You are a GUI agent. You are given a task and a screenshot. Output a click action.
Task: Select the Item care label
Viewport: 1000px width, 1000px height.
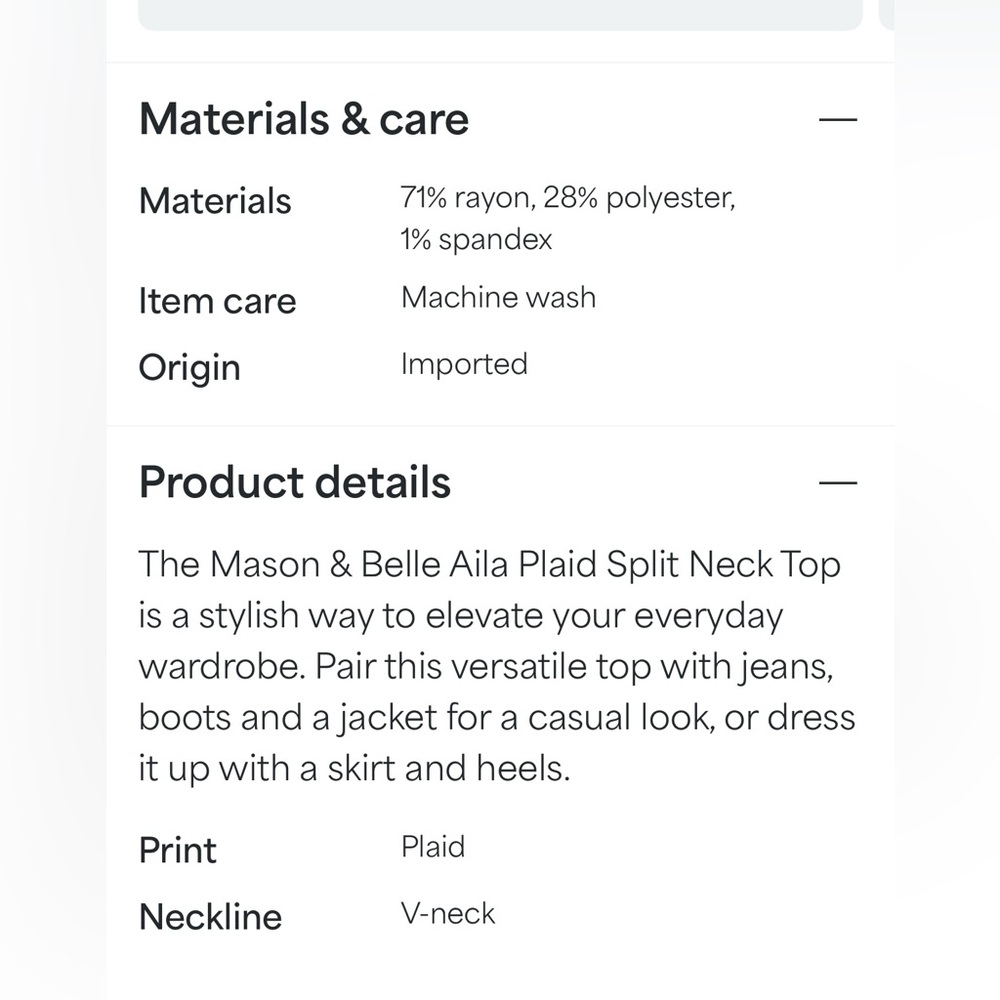[x=217, y=301]
